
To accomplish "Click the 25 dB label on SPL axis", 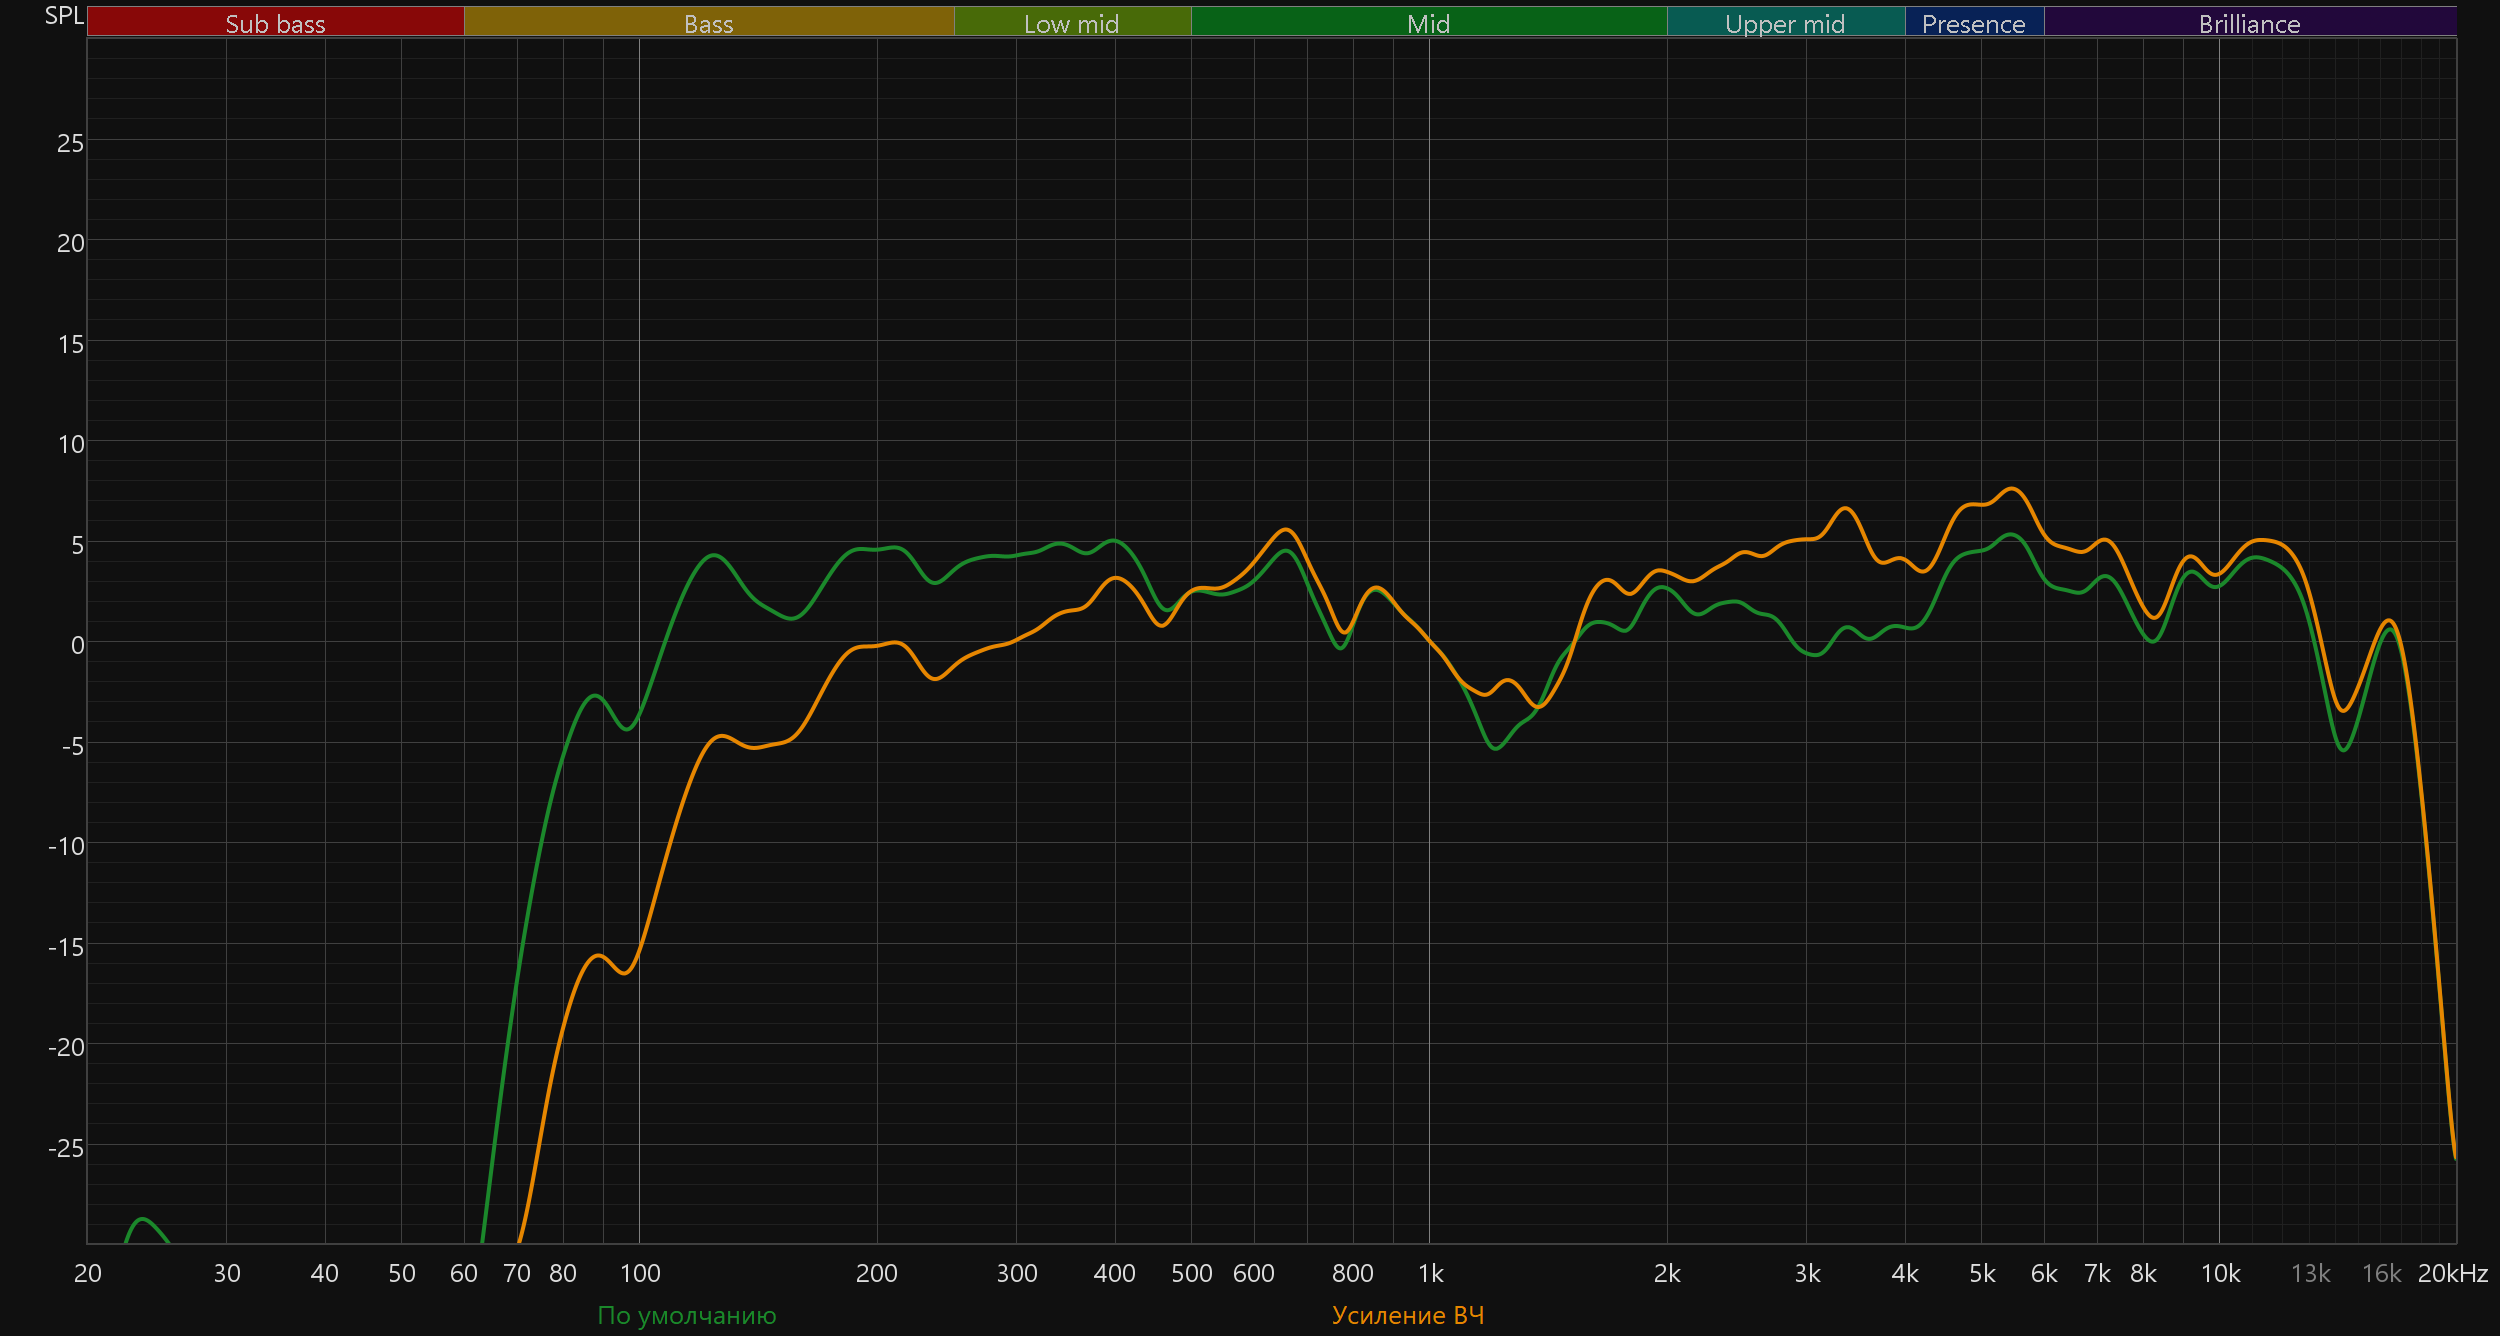I will tap(70, 144).
